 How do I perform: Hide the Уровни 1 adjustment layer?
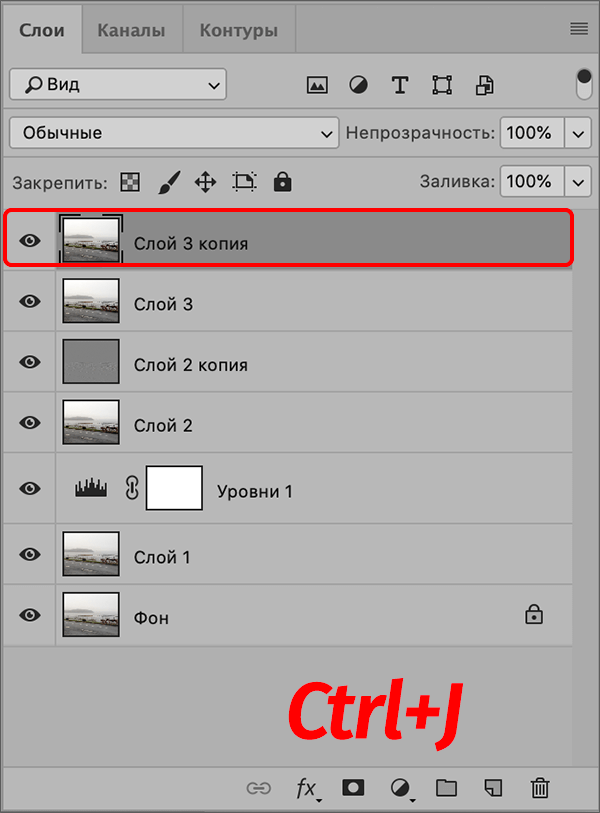pos(30,488)
